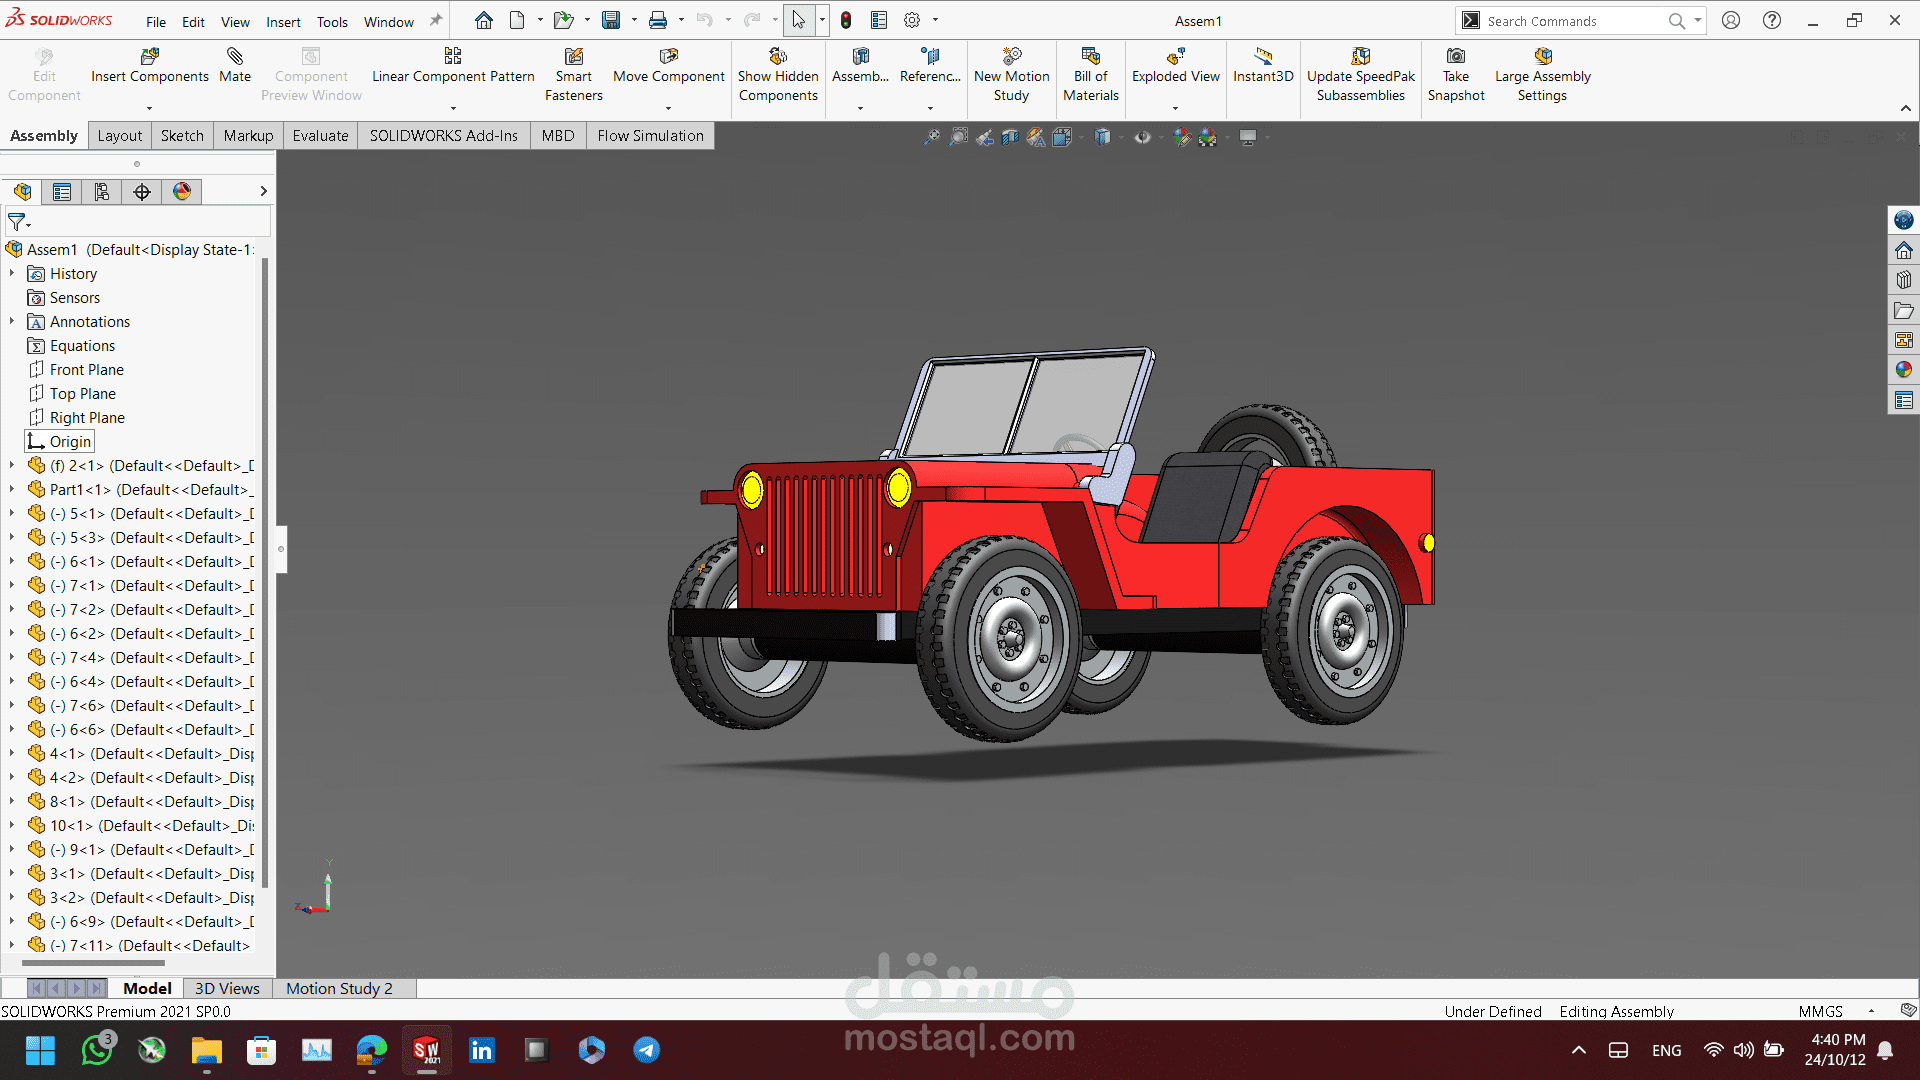Switch to the Evaluate tab
This screenshot has width=1920, height=1080.
320,136
